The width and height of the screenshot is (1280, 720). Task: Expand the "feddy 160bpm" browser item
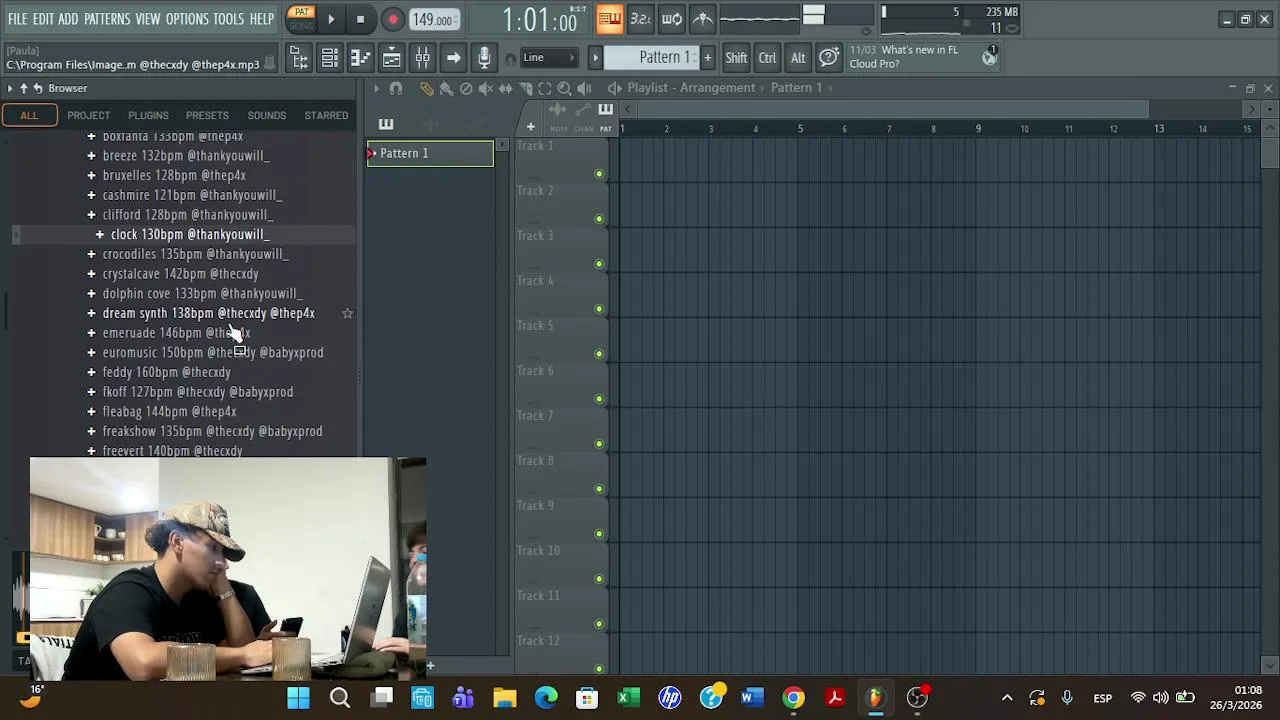pos(91,372)
